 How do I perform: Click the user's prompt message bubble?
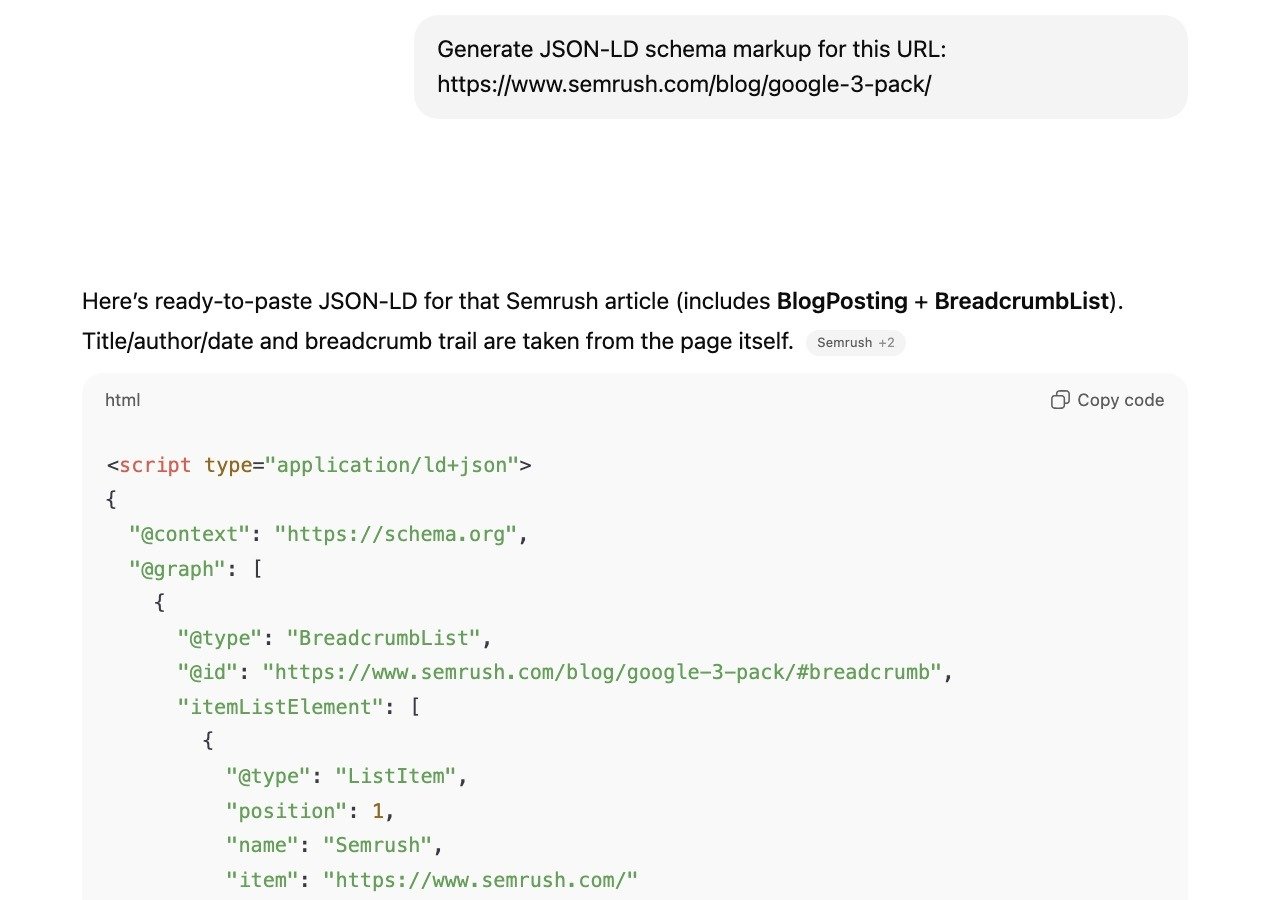[800, 66]
